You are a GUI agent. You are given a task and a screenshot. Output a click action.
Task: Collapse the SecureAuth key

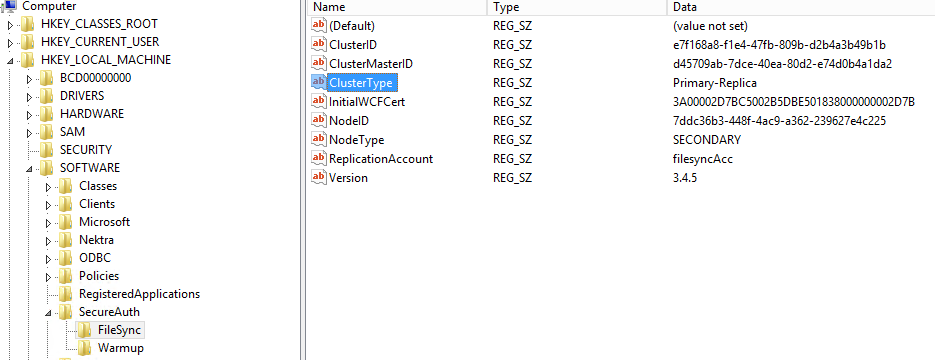tap(49, 313)
